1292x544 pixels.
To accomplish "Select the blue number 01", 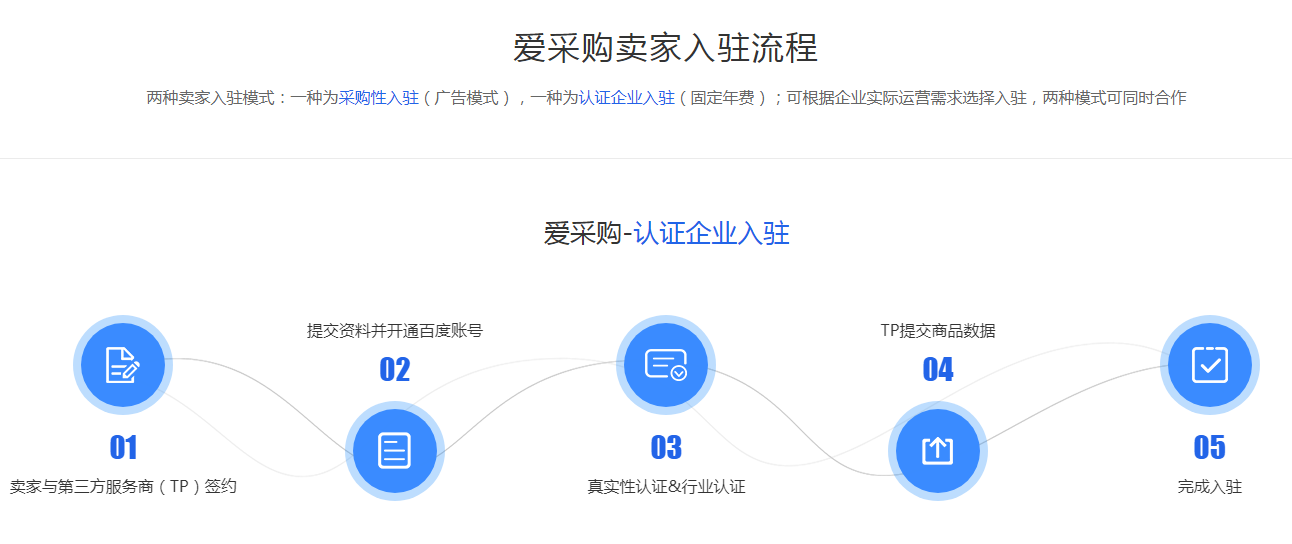I will pos(123,447).
